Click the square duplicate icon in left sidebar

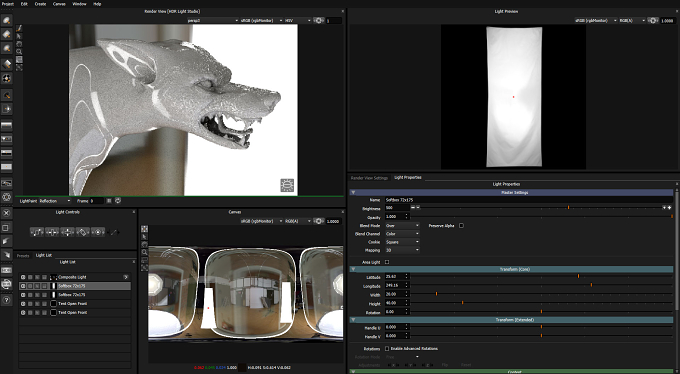[x=7, y=227]
